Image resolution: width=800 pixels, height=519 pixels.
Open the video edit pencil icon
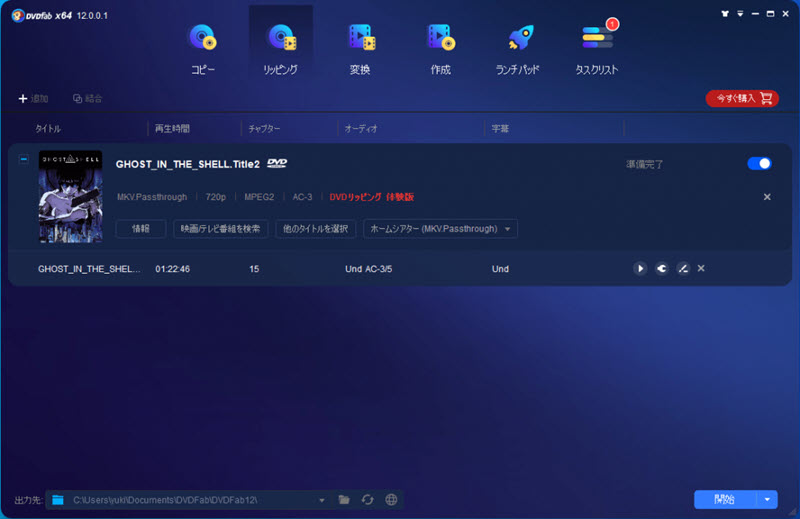coord(682,269)
